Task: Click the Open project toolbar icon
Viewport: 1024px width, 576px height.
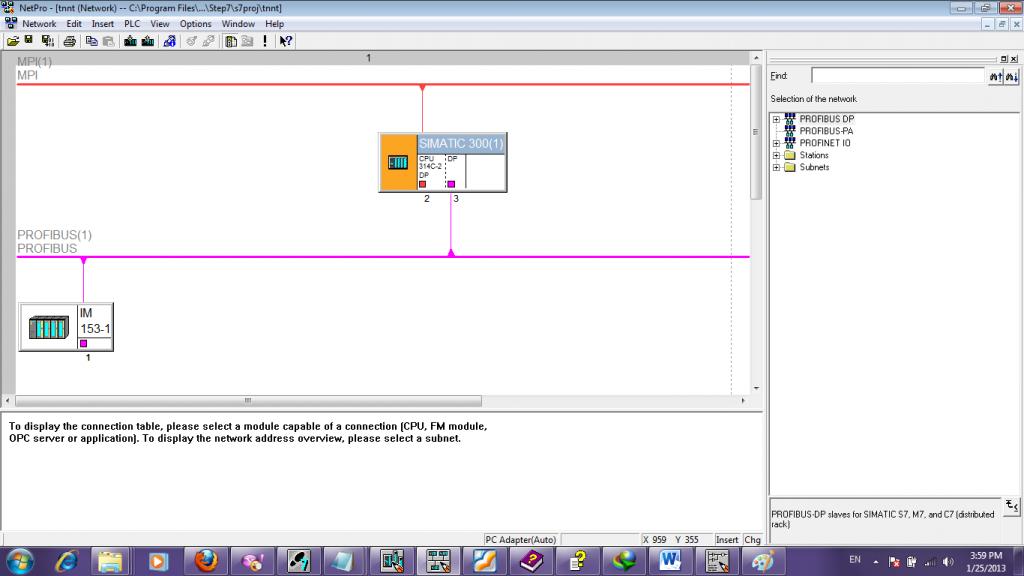Action: [x=12, y=41]
